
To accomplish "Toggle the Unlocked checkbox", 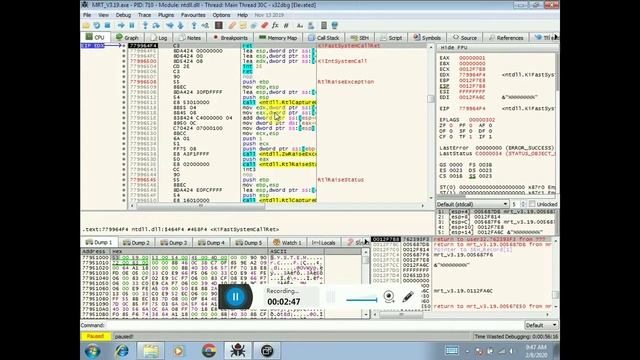I will 532,204.
